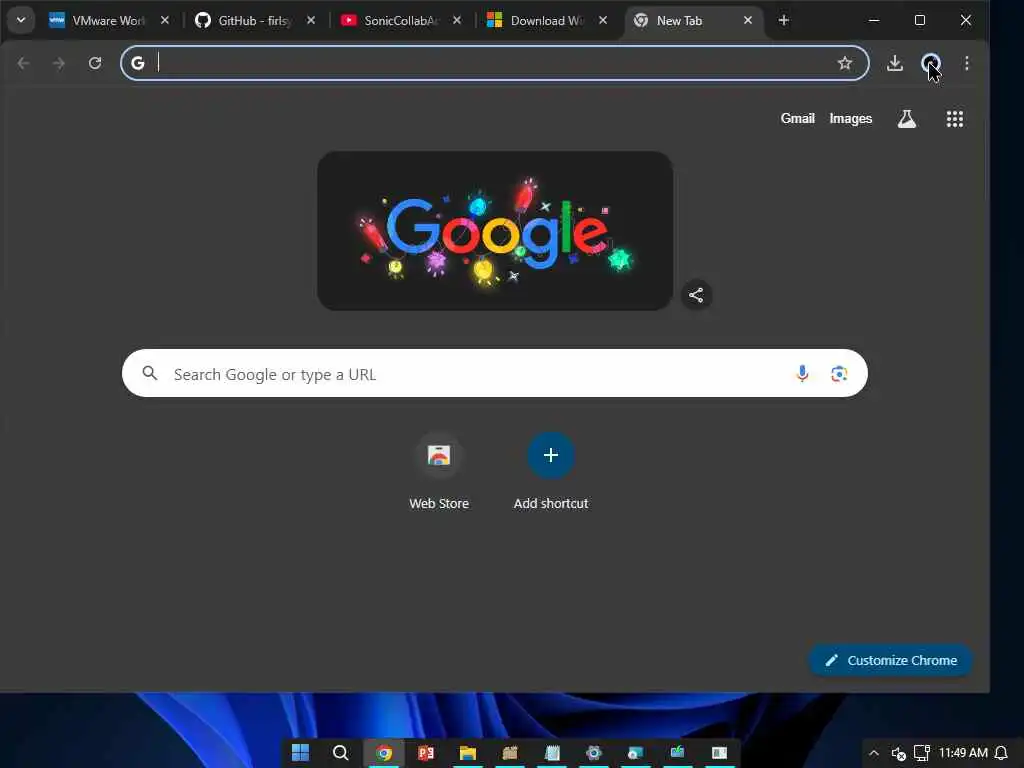
Task: Open Customize Chrome
Action: [891, 660]
